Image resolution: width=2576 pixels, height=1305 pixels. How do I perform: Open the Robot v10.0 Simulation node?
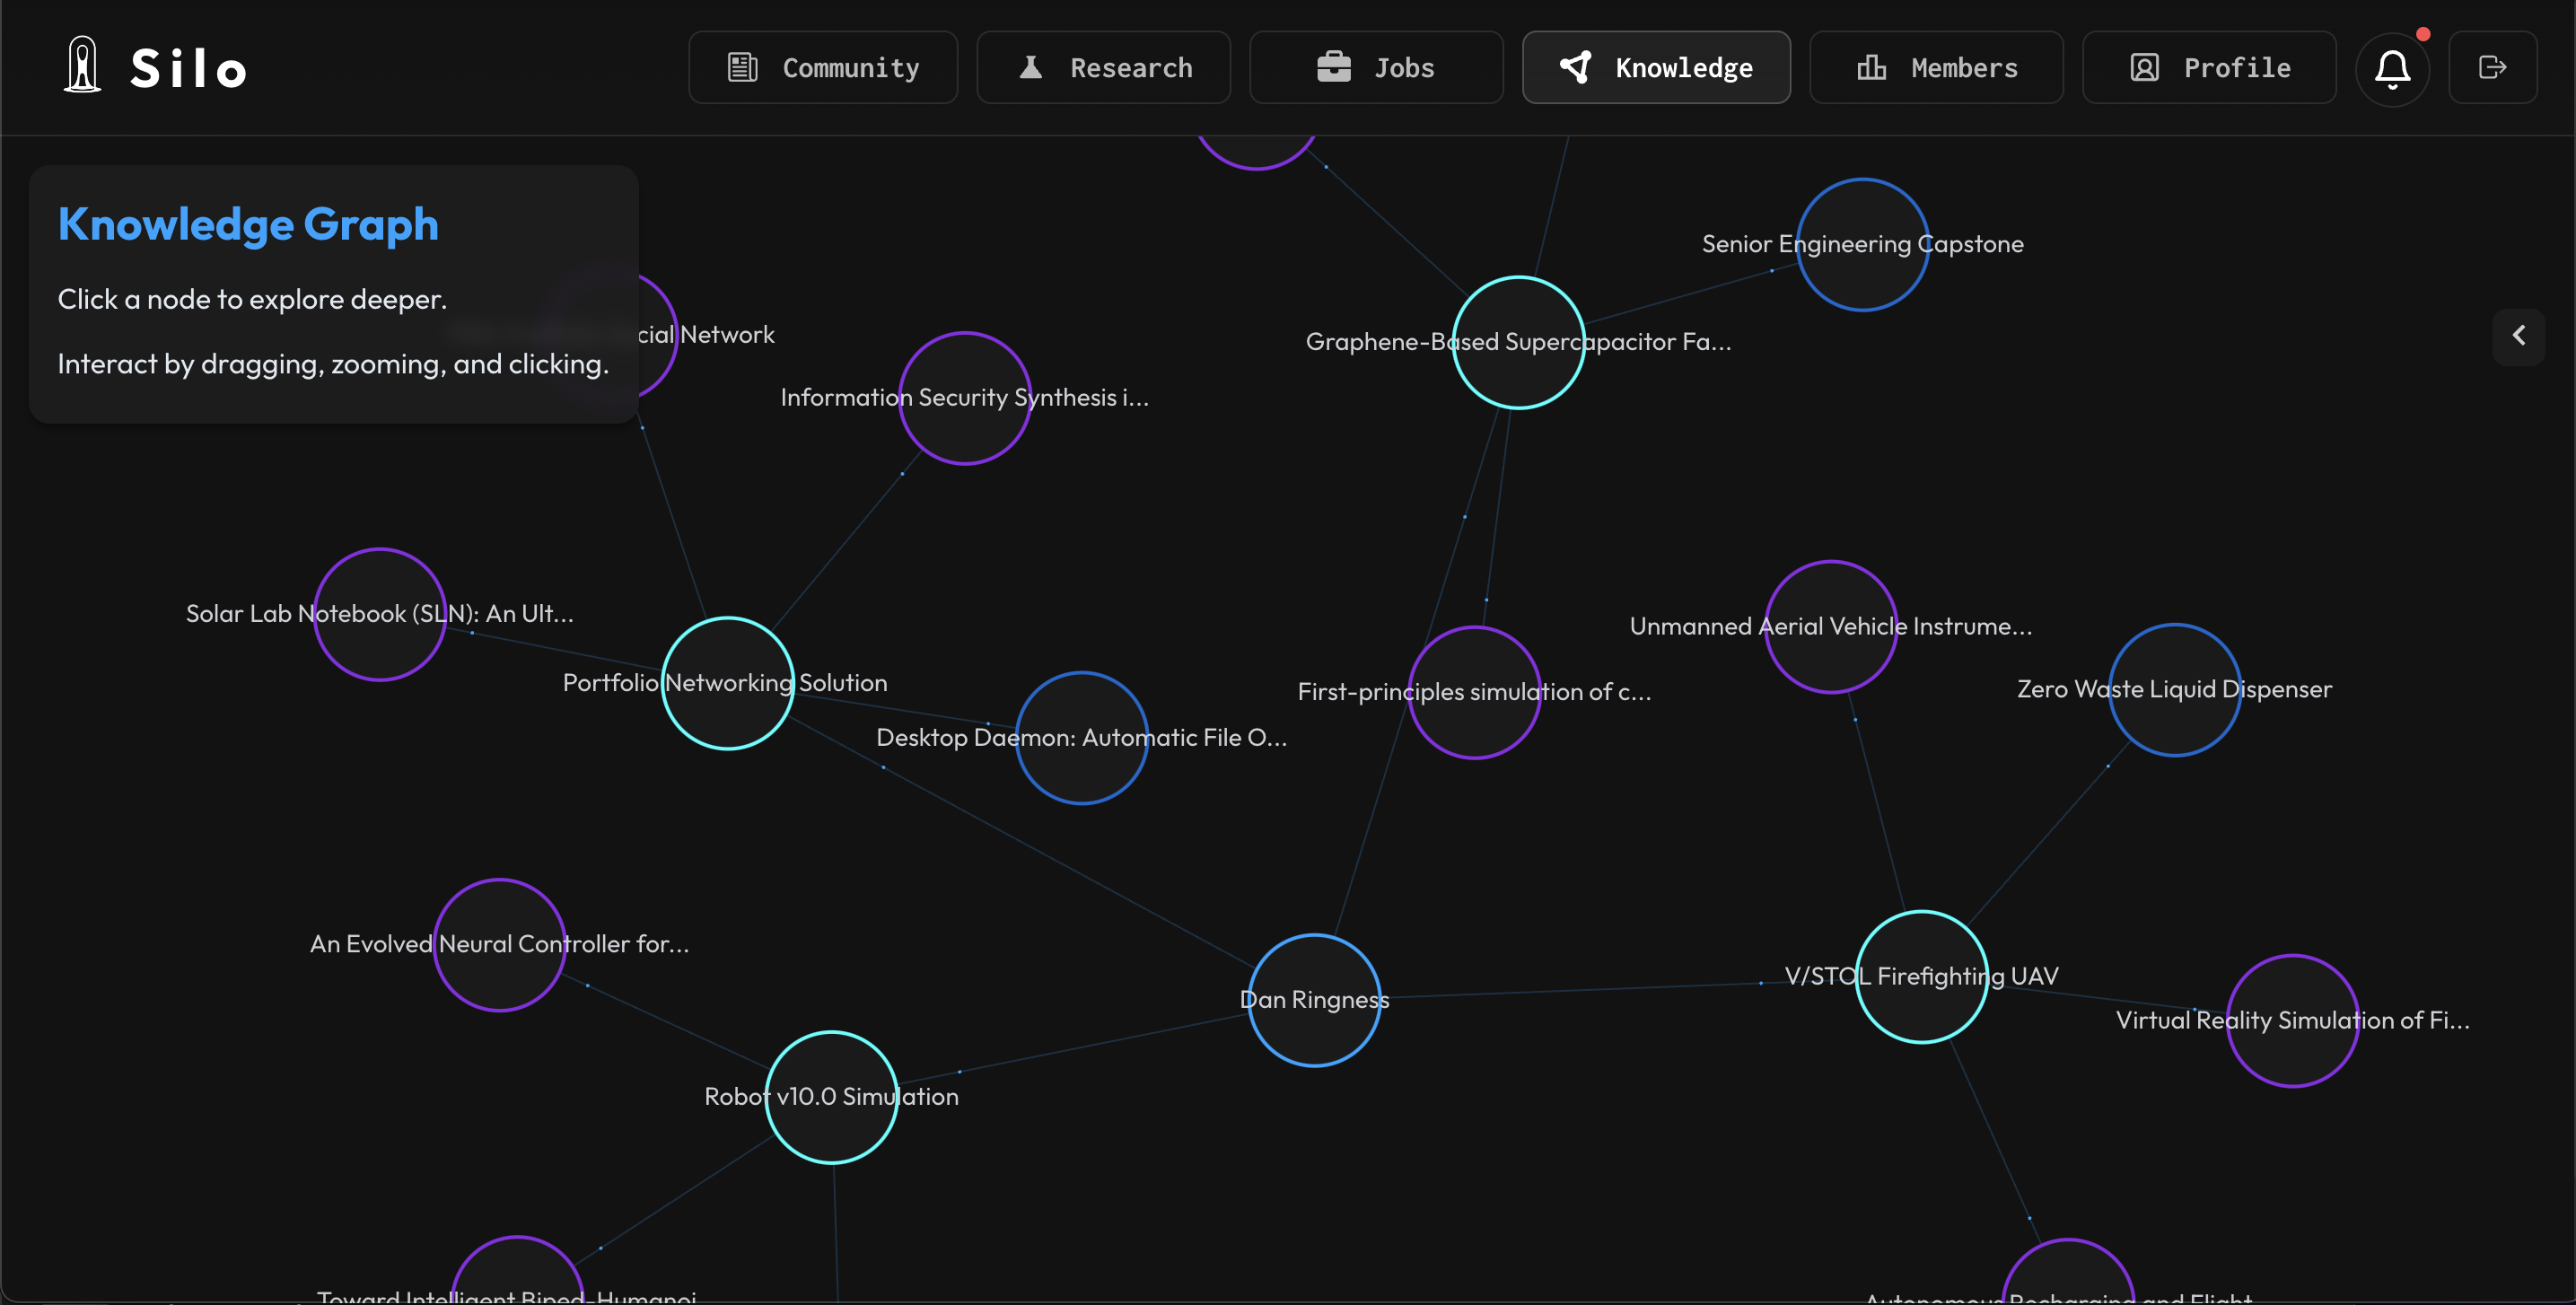[831, 1096]
